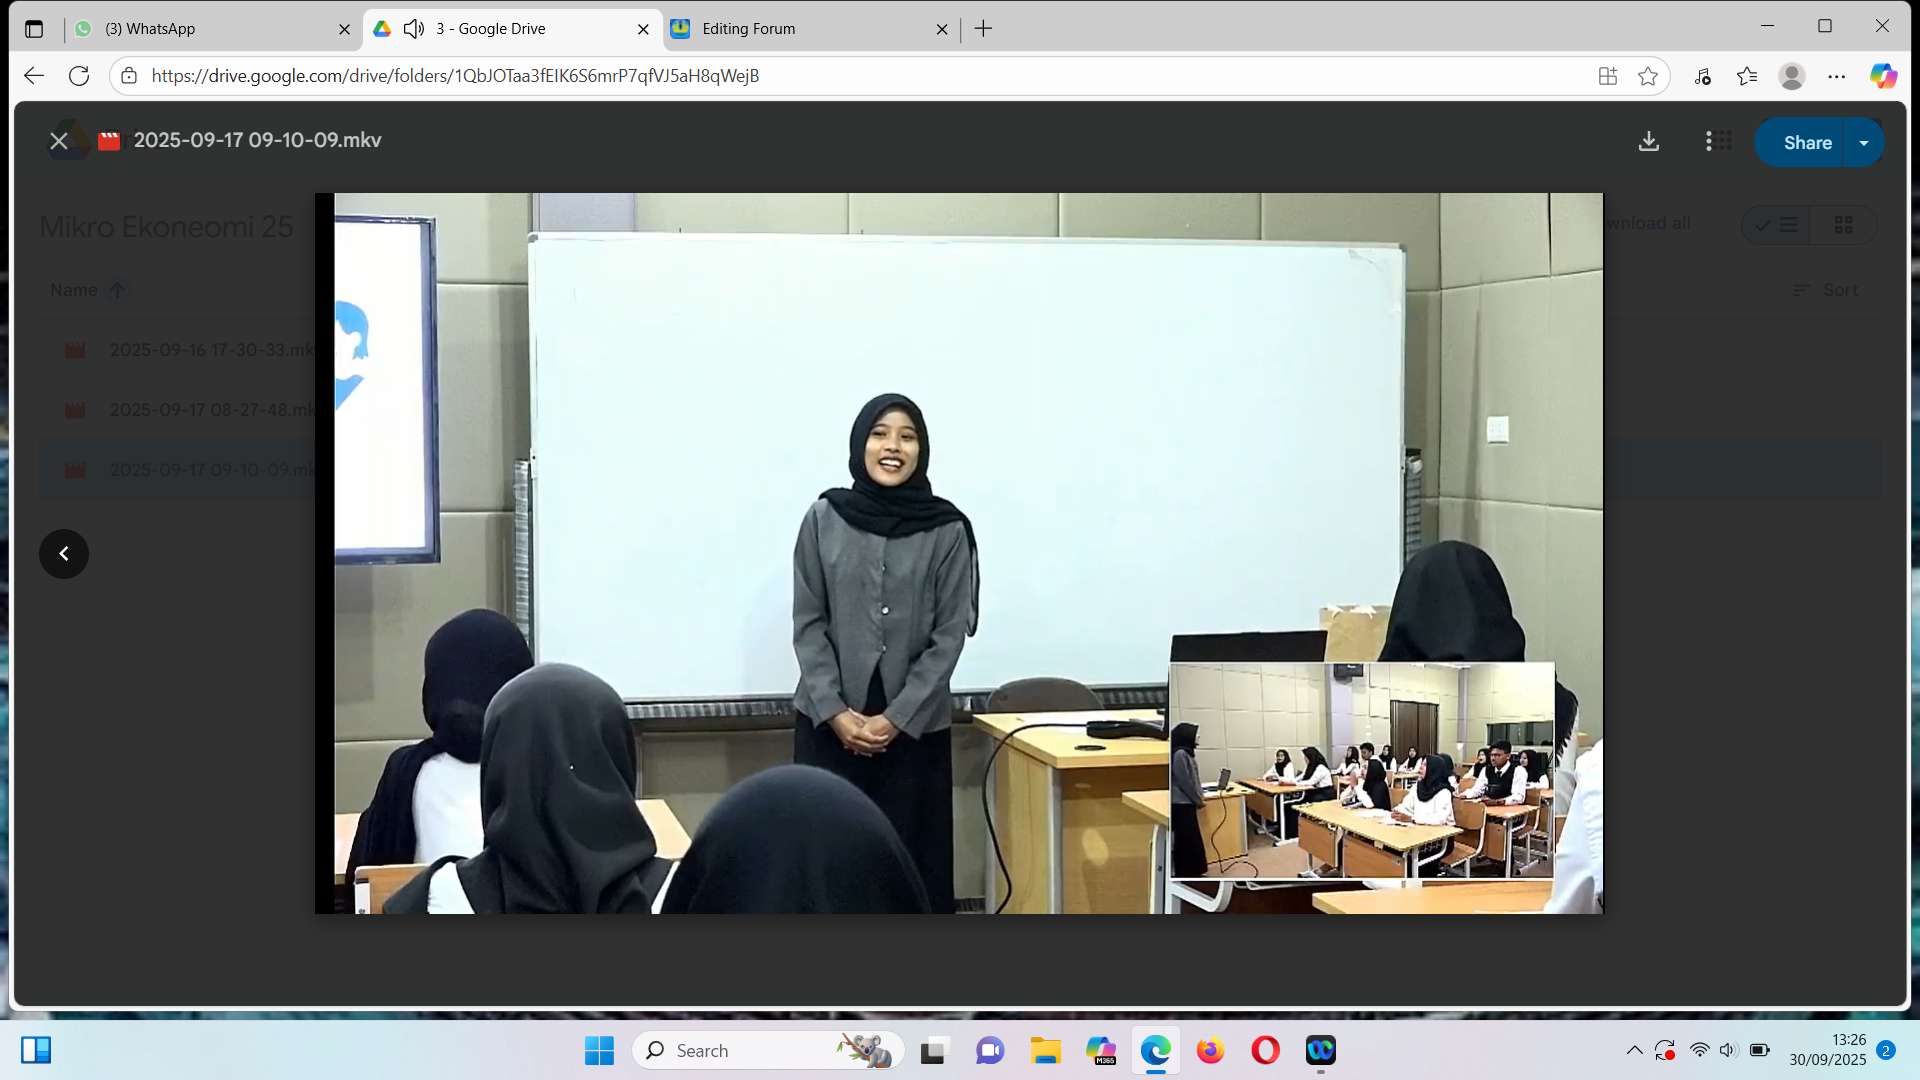1920x1080 pixels.
Task: Click the browser refresh icon
Action: [x=79, y=76]
